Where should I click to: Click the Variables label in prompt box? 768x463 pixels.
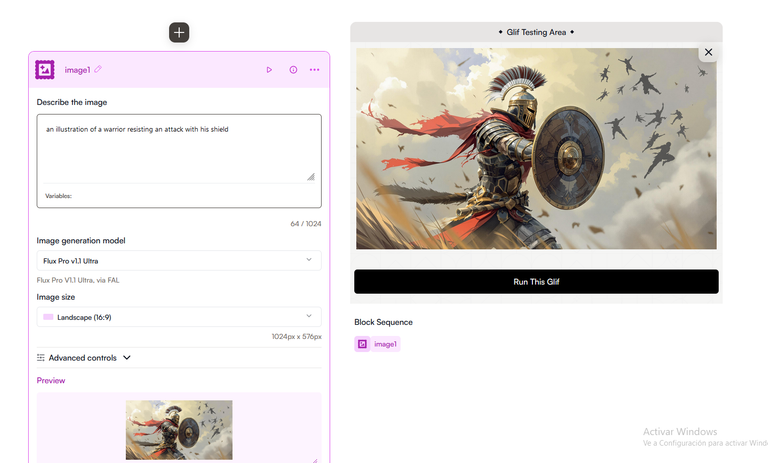point(58,196)
